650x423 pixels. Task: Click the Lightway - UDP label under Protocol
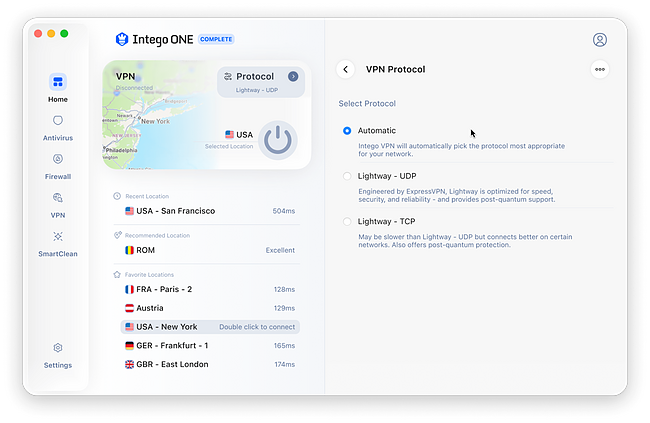[257, 90]
